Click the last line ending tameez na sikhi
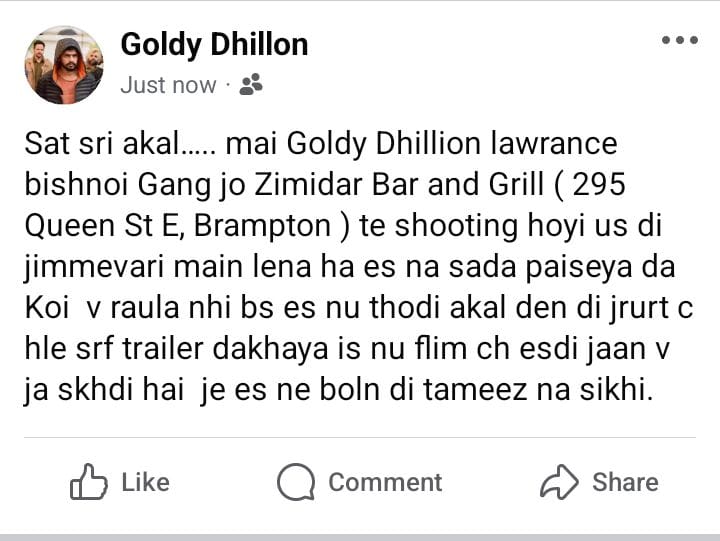 coord(338,390)
